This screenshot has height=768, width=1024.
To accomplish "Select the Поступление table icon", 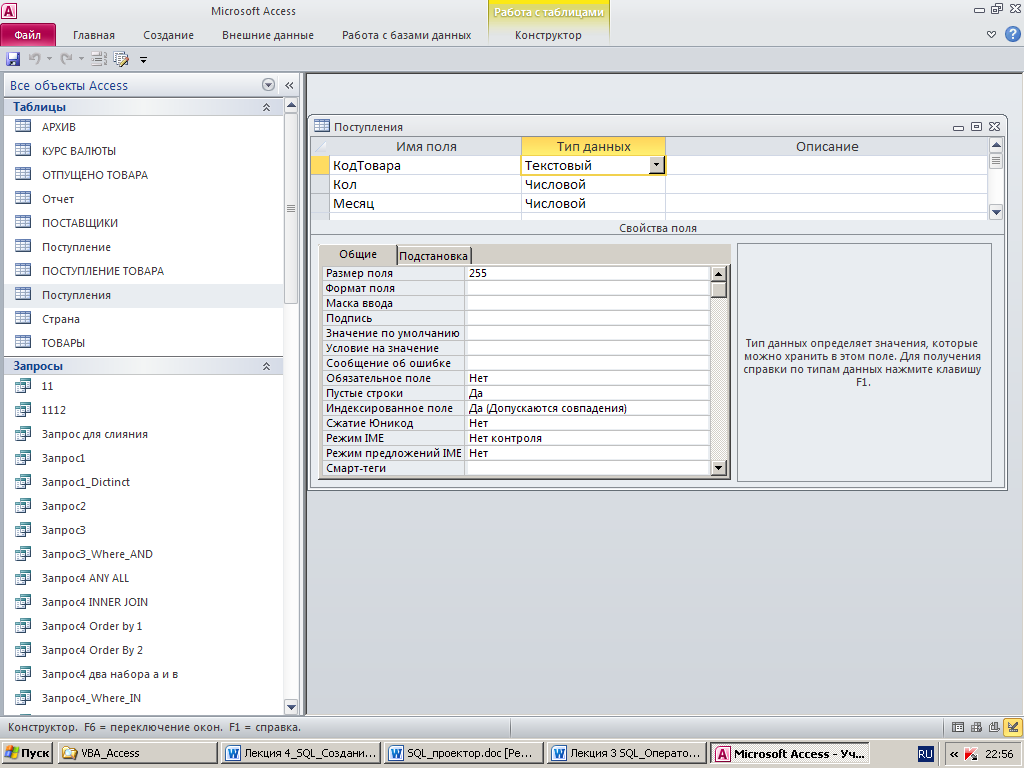I will coord(23,246).
